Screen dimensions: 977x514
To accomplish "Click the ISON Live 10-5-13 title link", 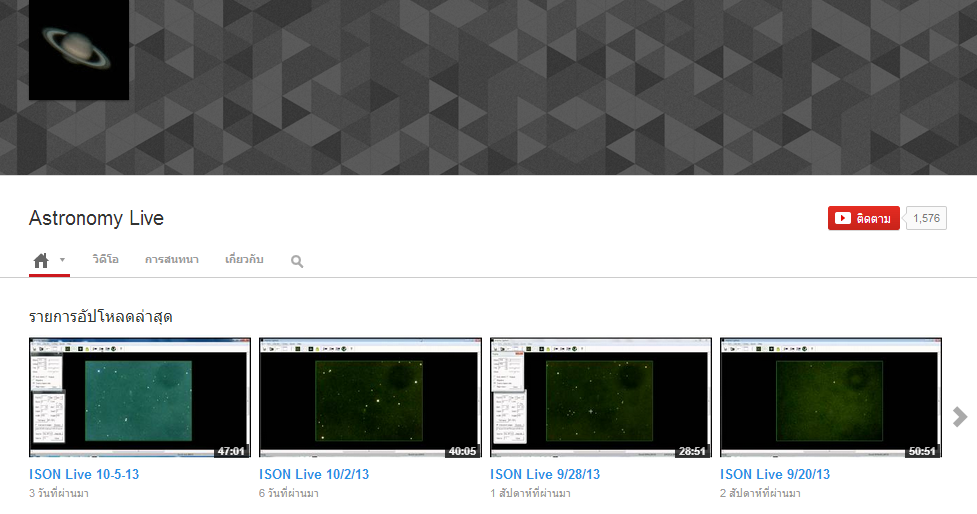I will point(84,474).
